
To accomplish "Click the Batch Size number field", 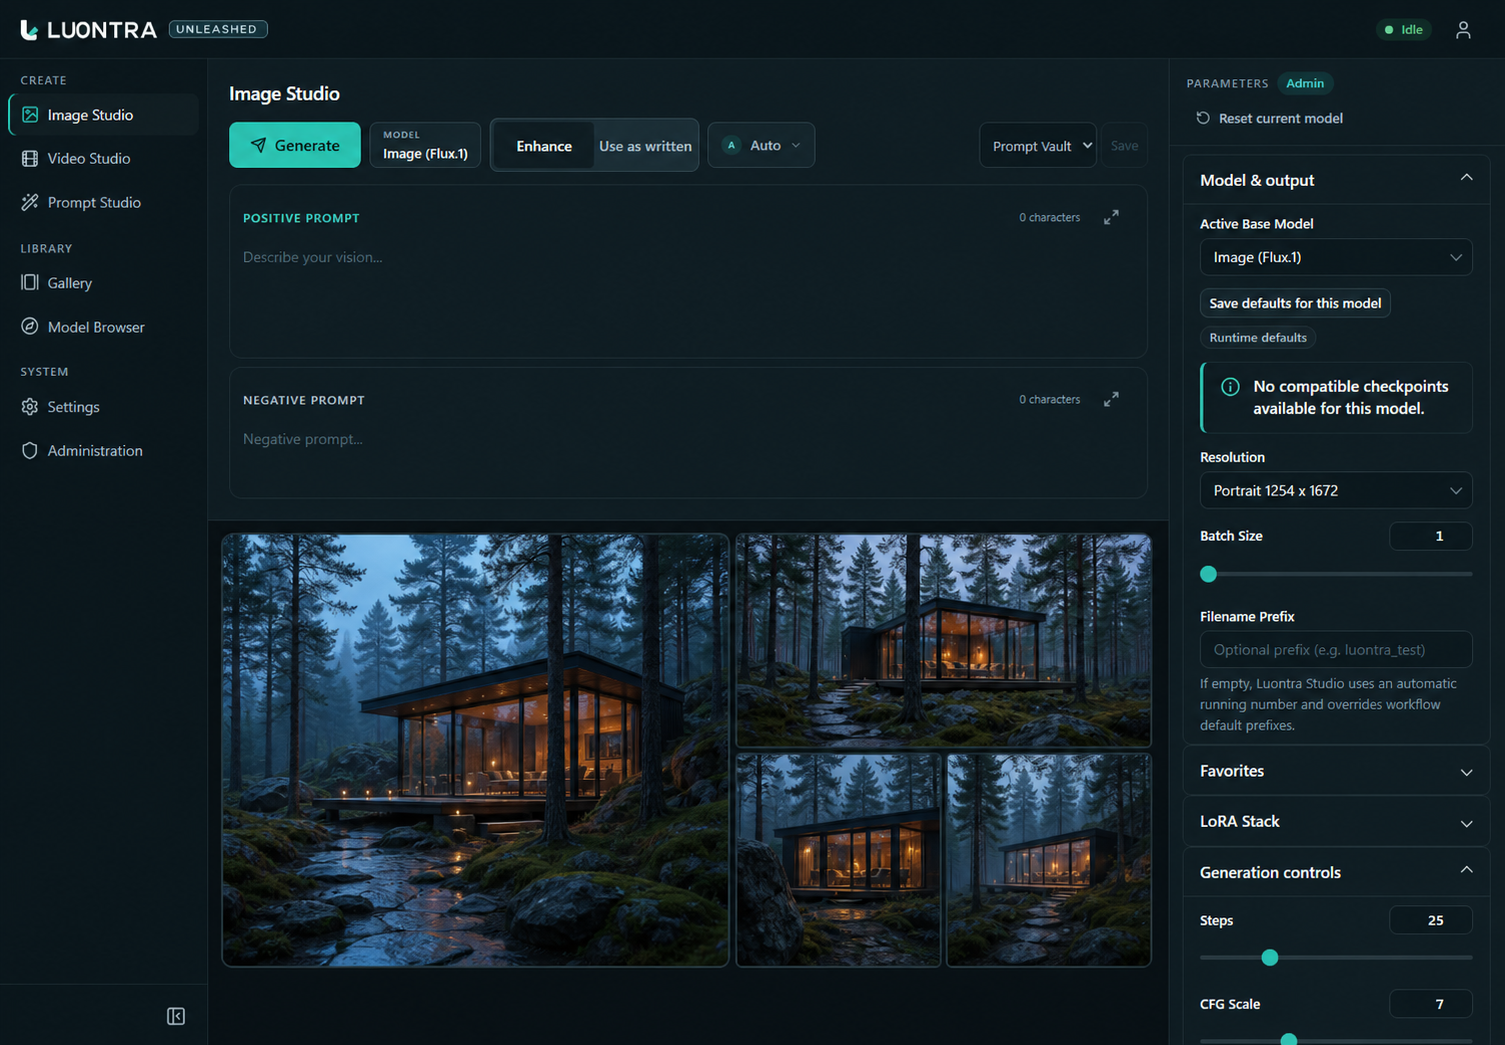I will (x=1430, y=536).
